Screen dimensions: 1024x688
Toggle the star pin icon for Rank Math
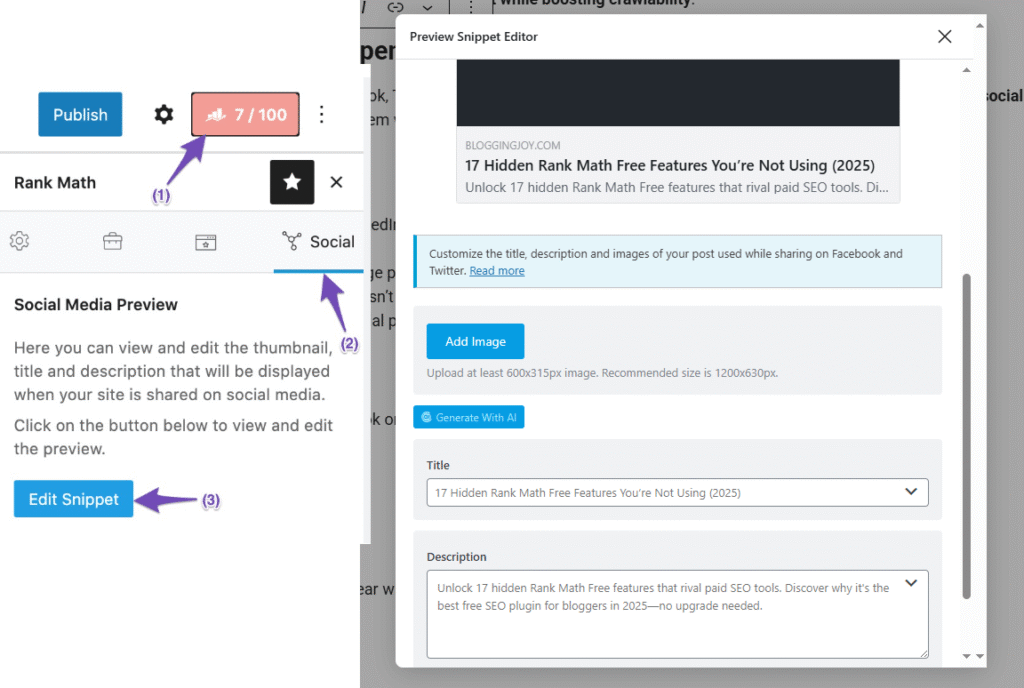tap(292, 182)
